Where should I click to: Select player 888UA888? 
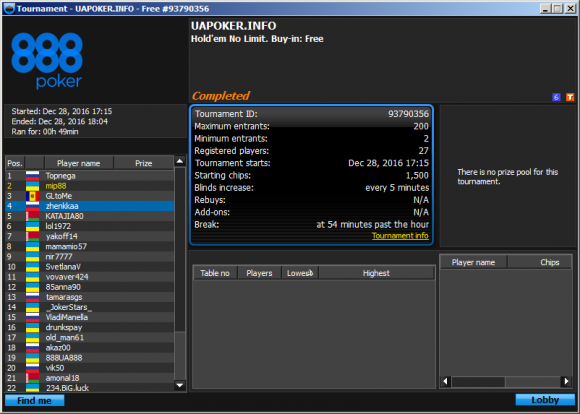[90, 358]
